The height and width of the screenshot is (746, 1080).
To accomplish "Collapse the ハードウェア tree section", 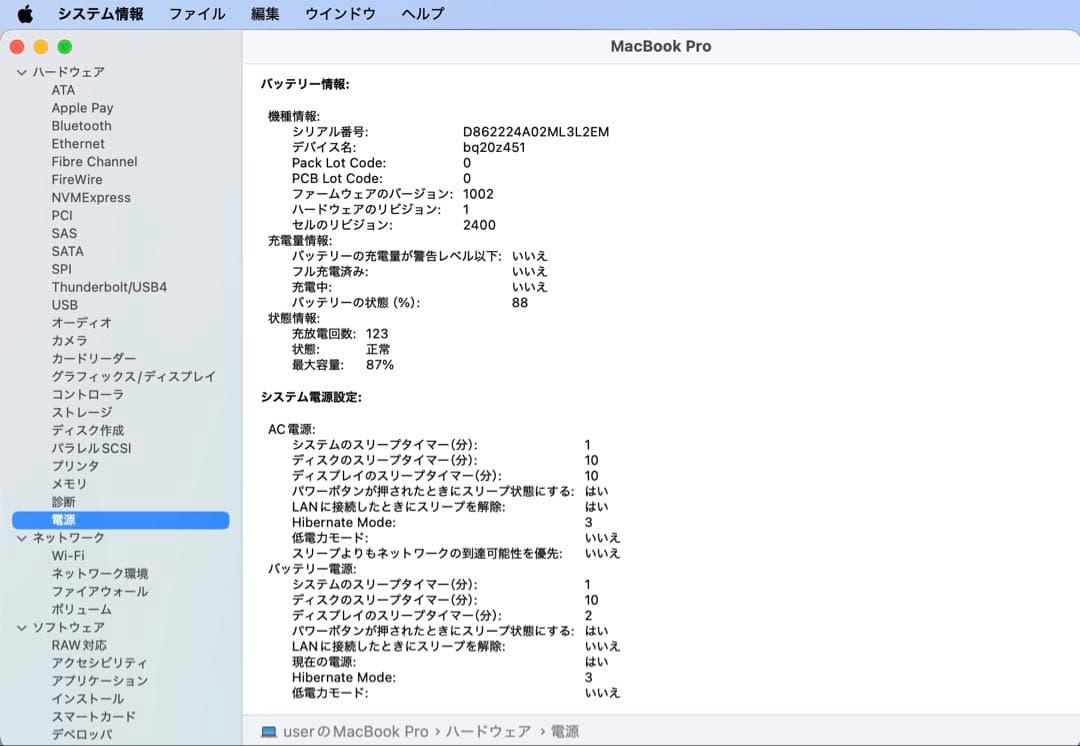I will pyautogui.click(x=21, y=72).
